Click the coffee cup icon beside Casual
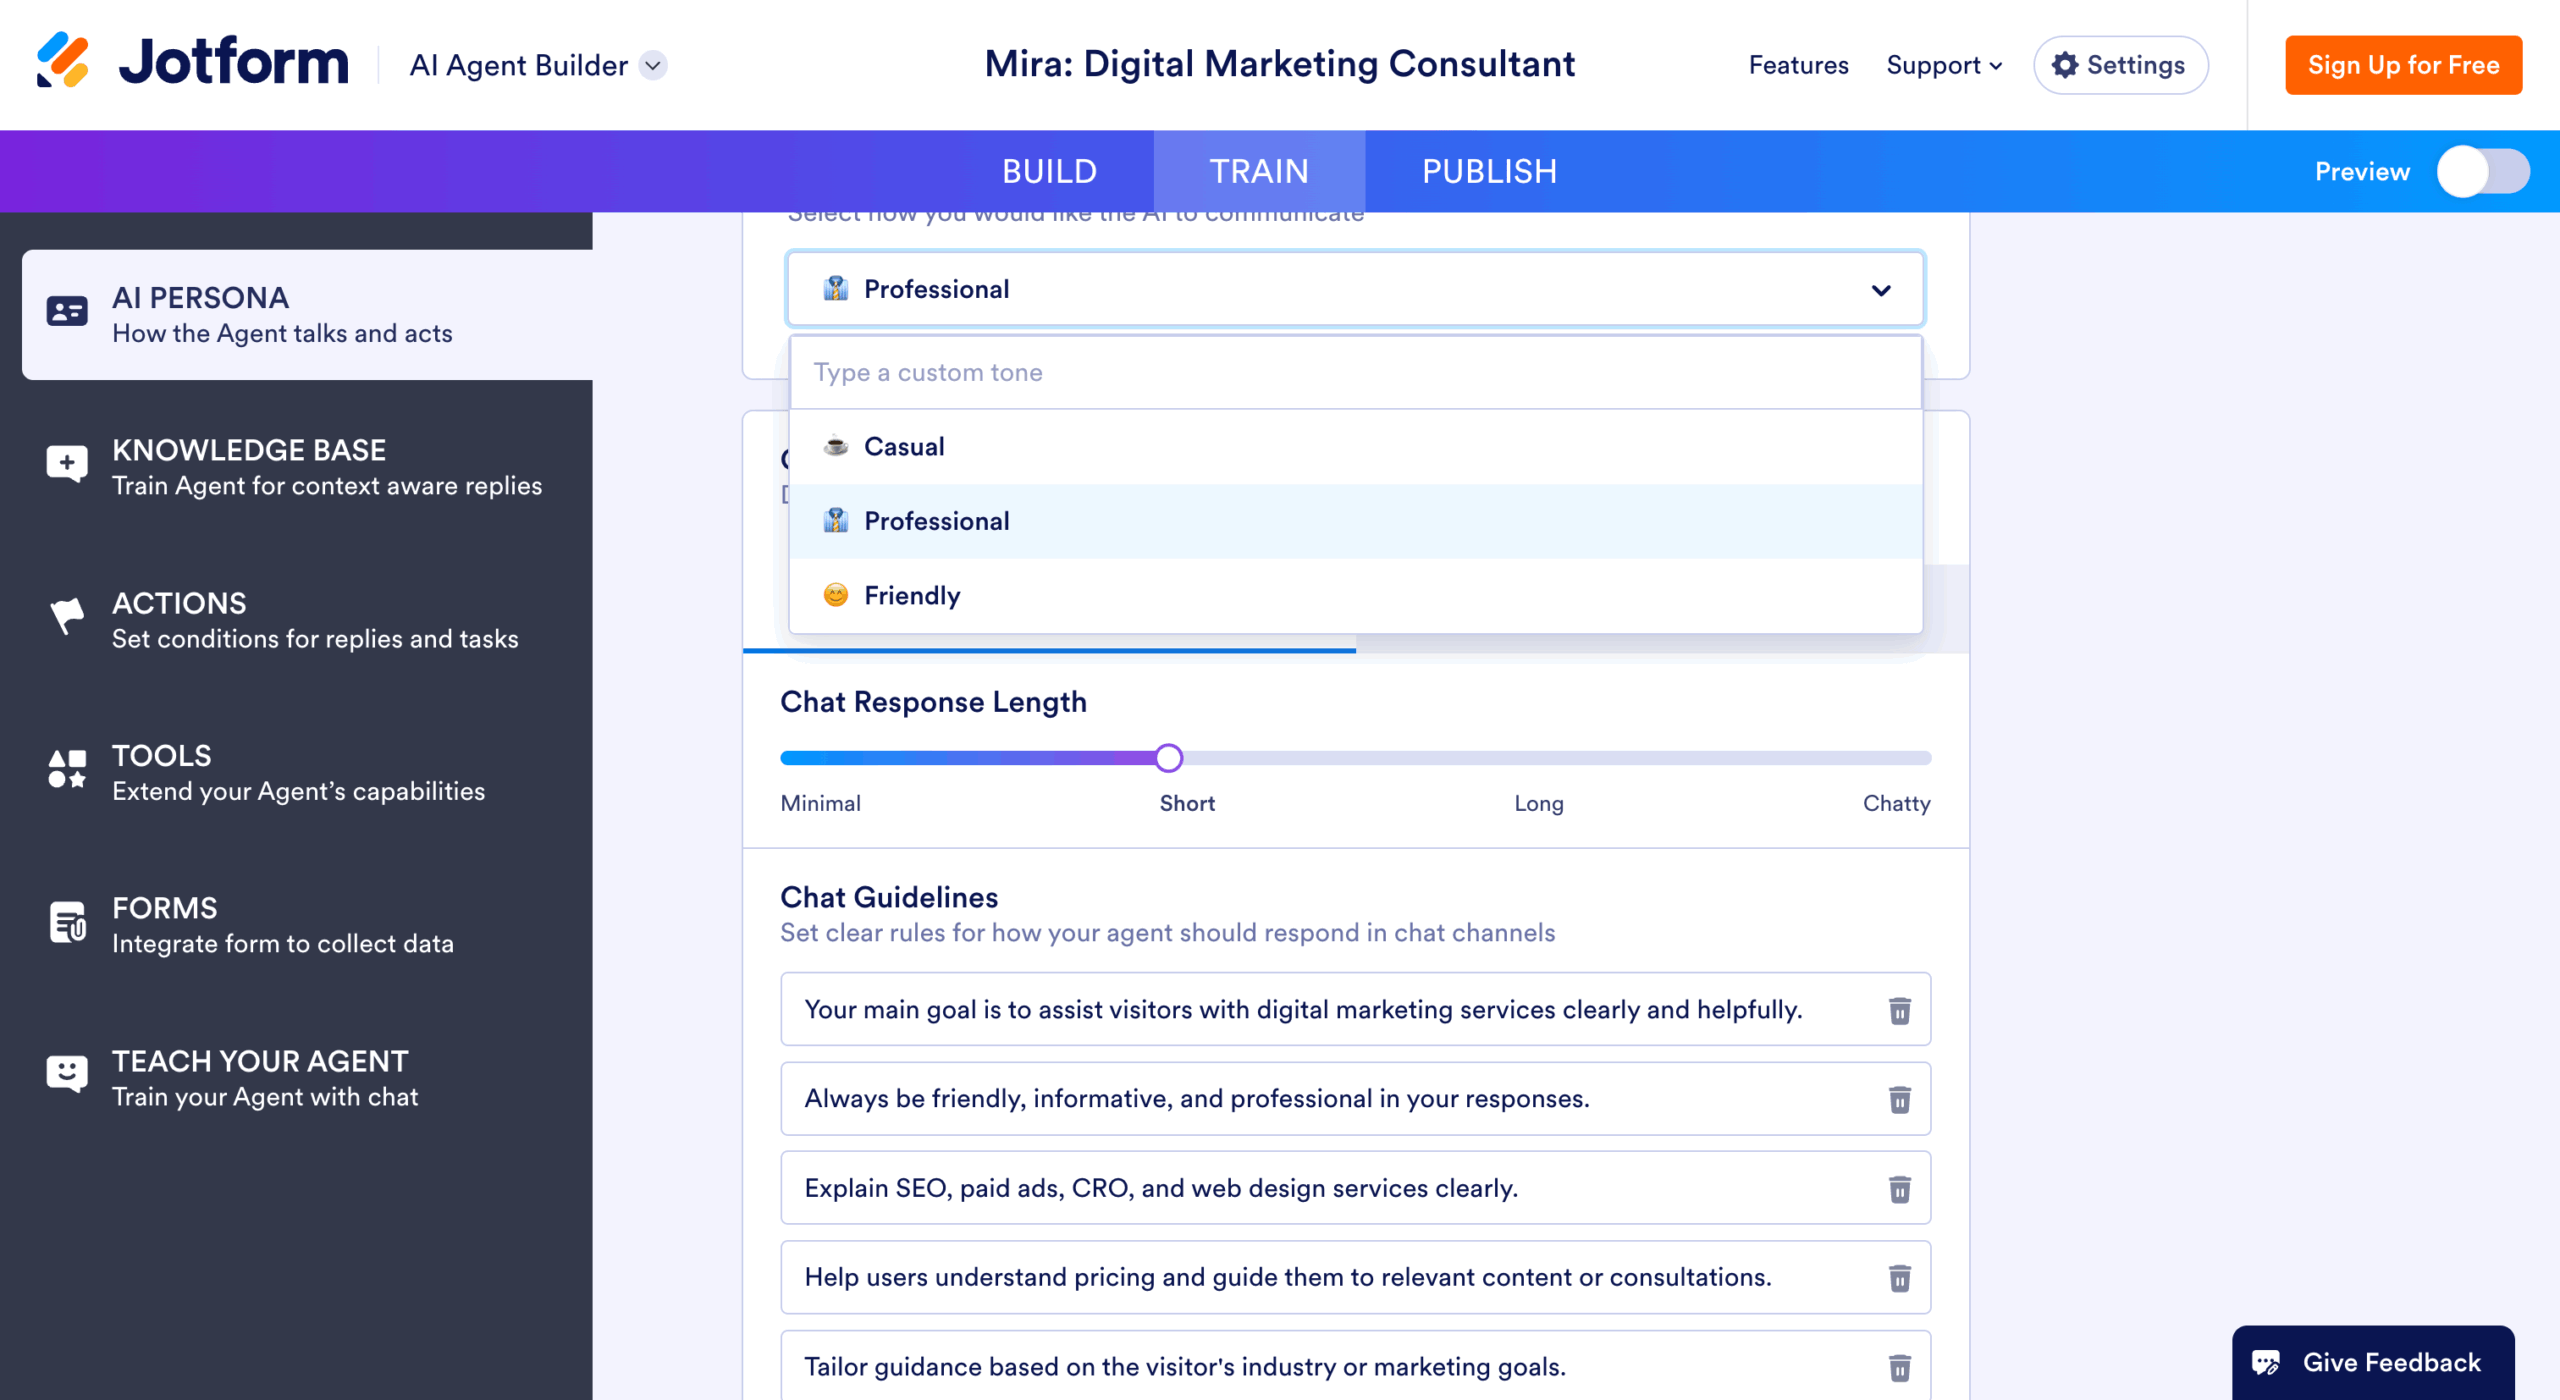 (x=836, y=446)
